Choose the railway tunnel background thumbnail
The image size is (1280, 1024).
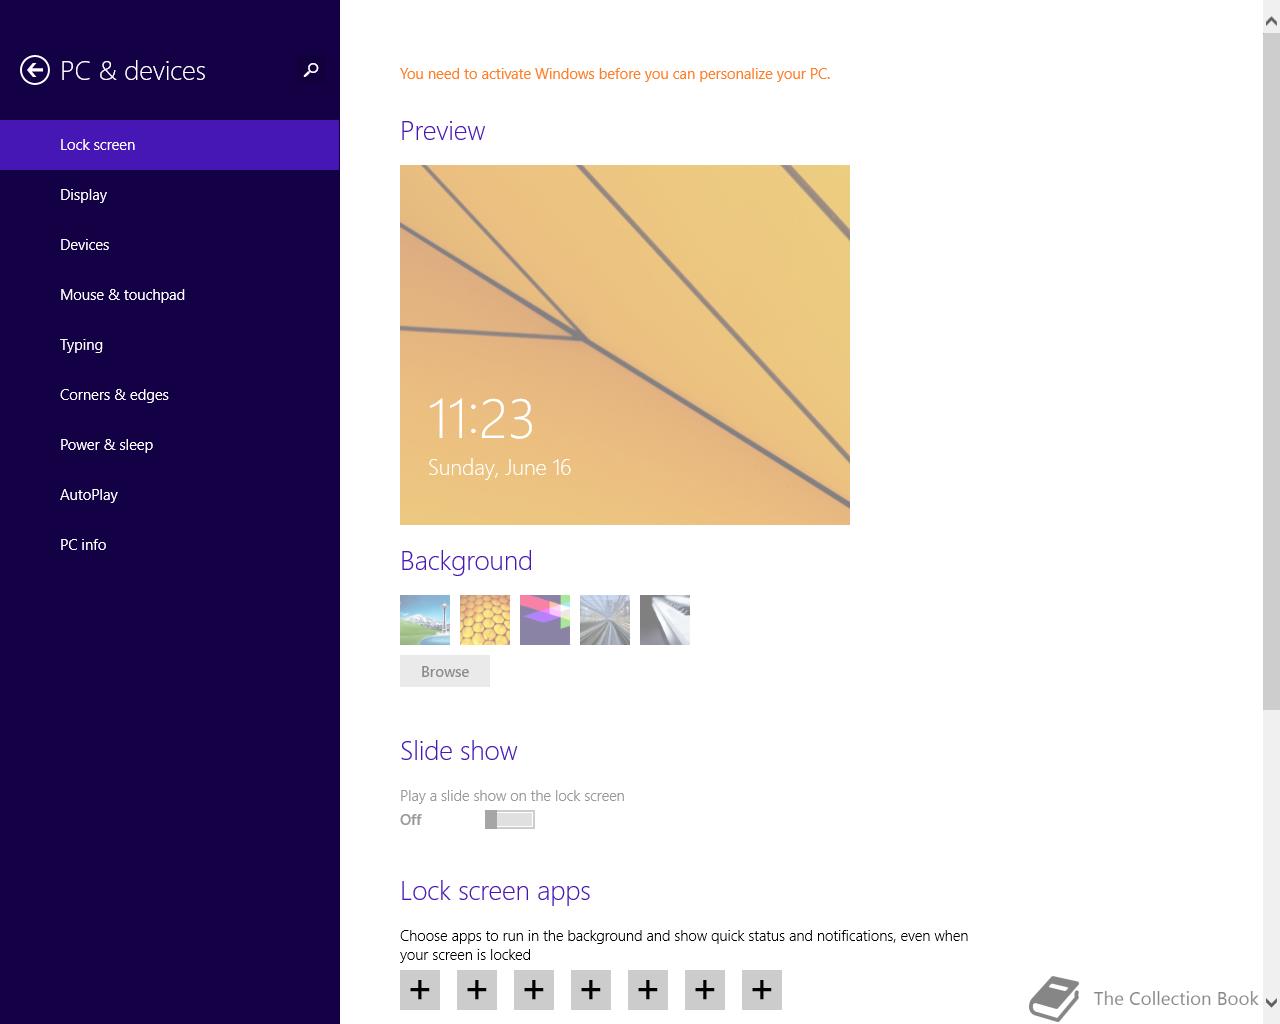(x=605, y=620)
